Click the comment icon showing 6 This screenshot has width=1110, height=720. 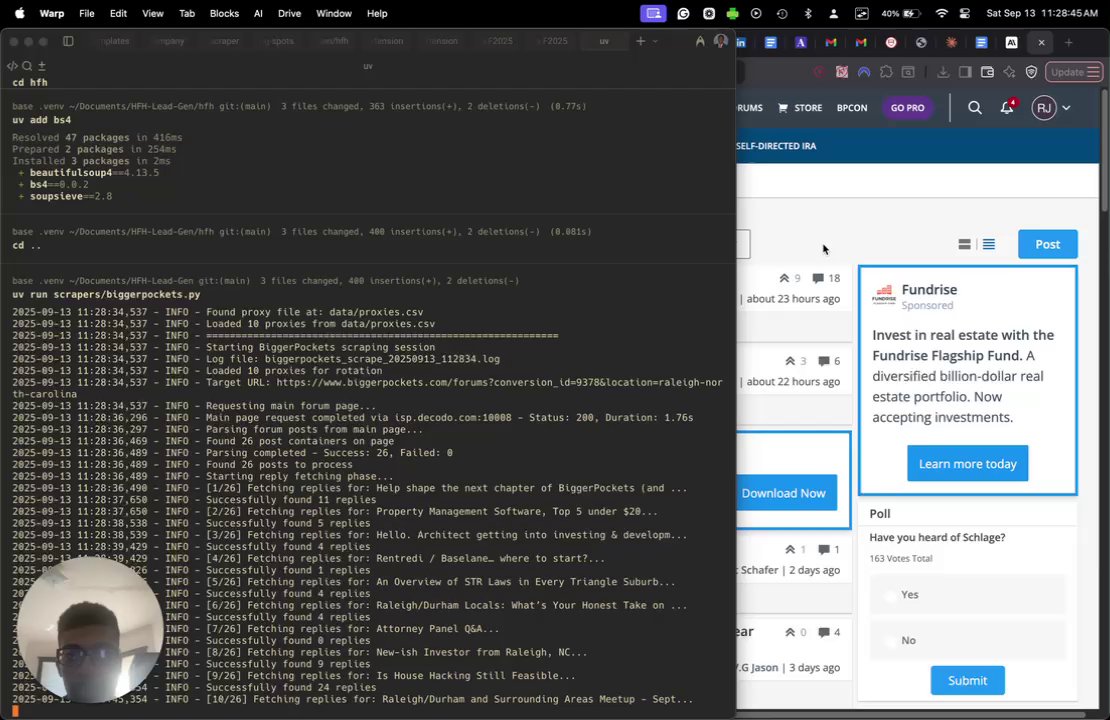coord(823,361)
